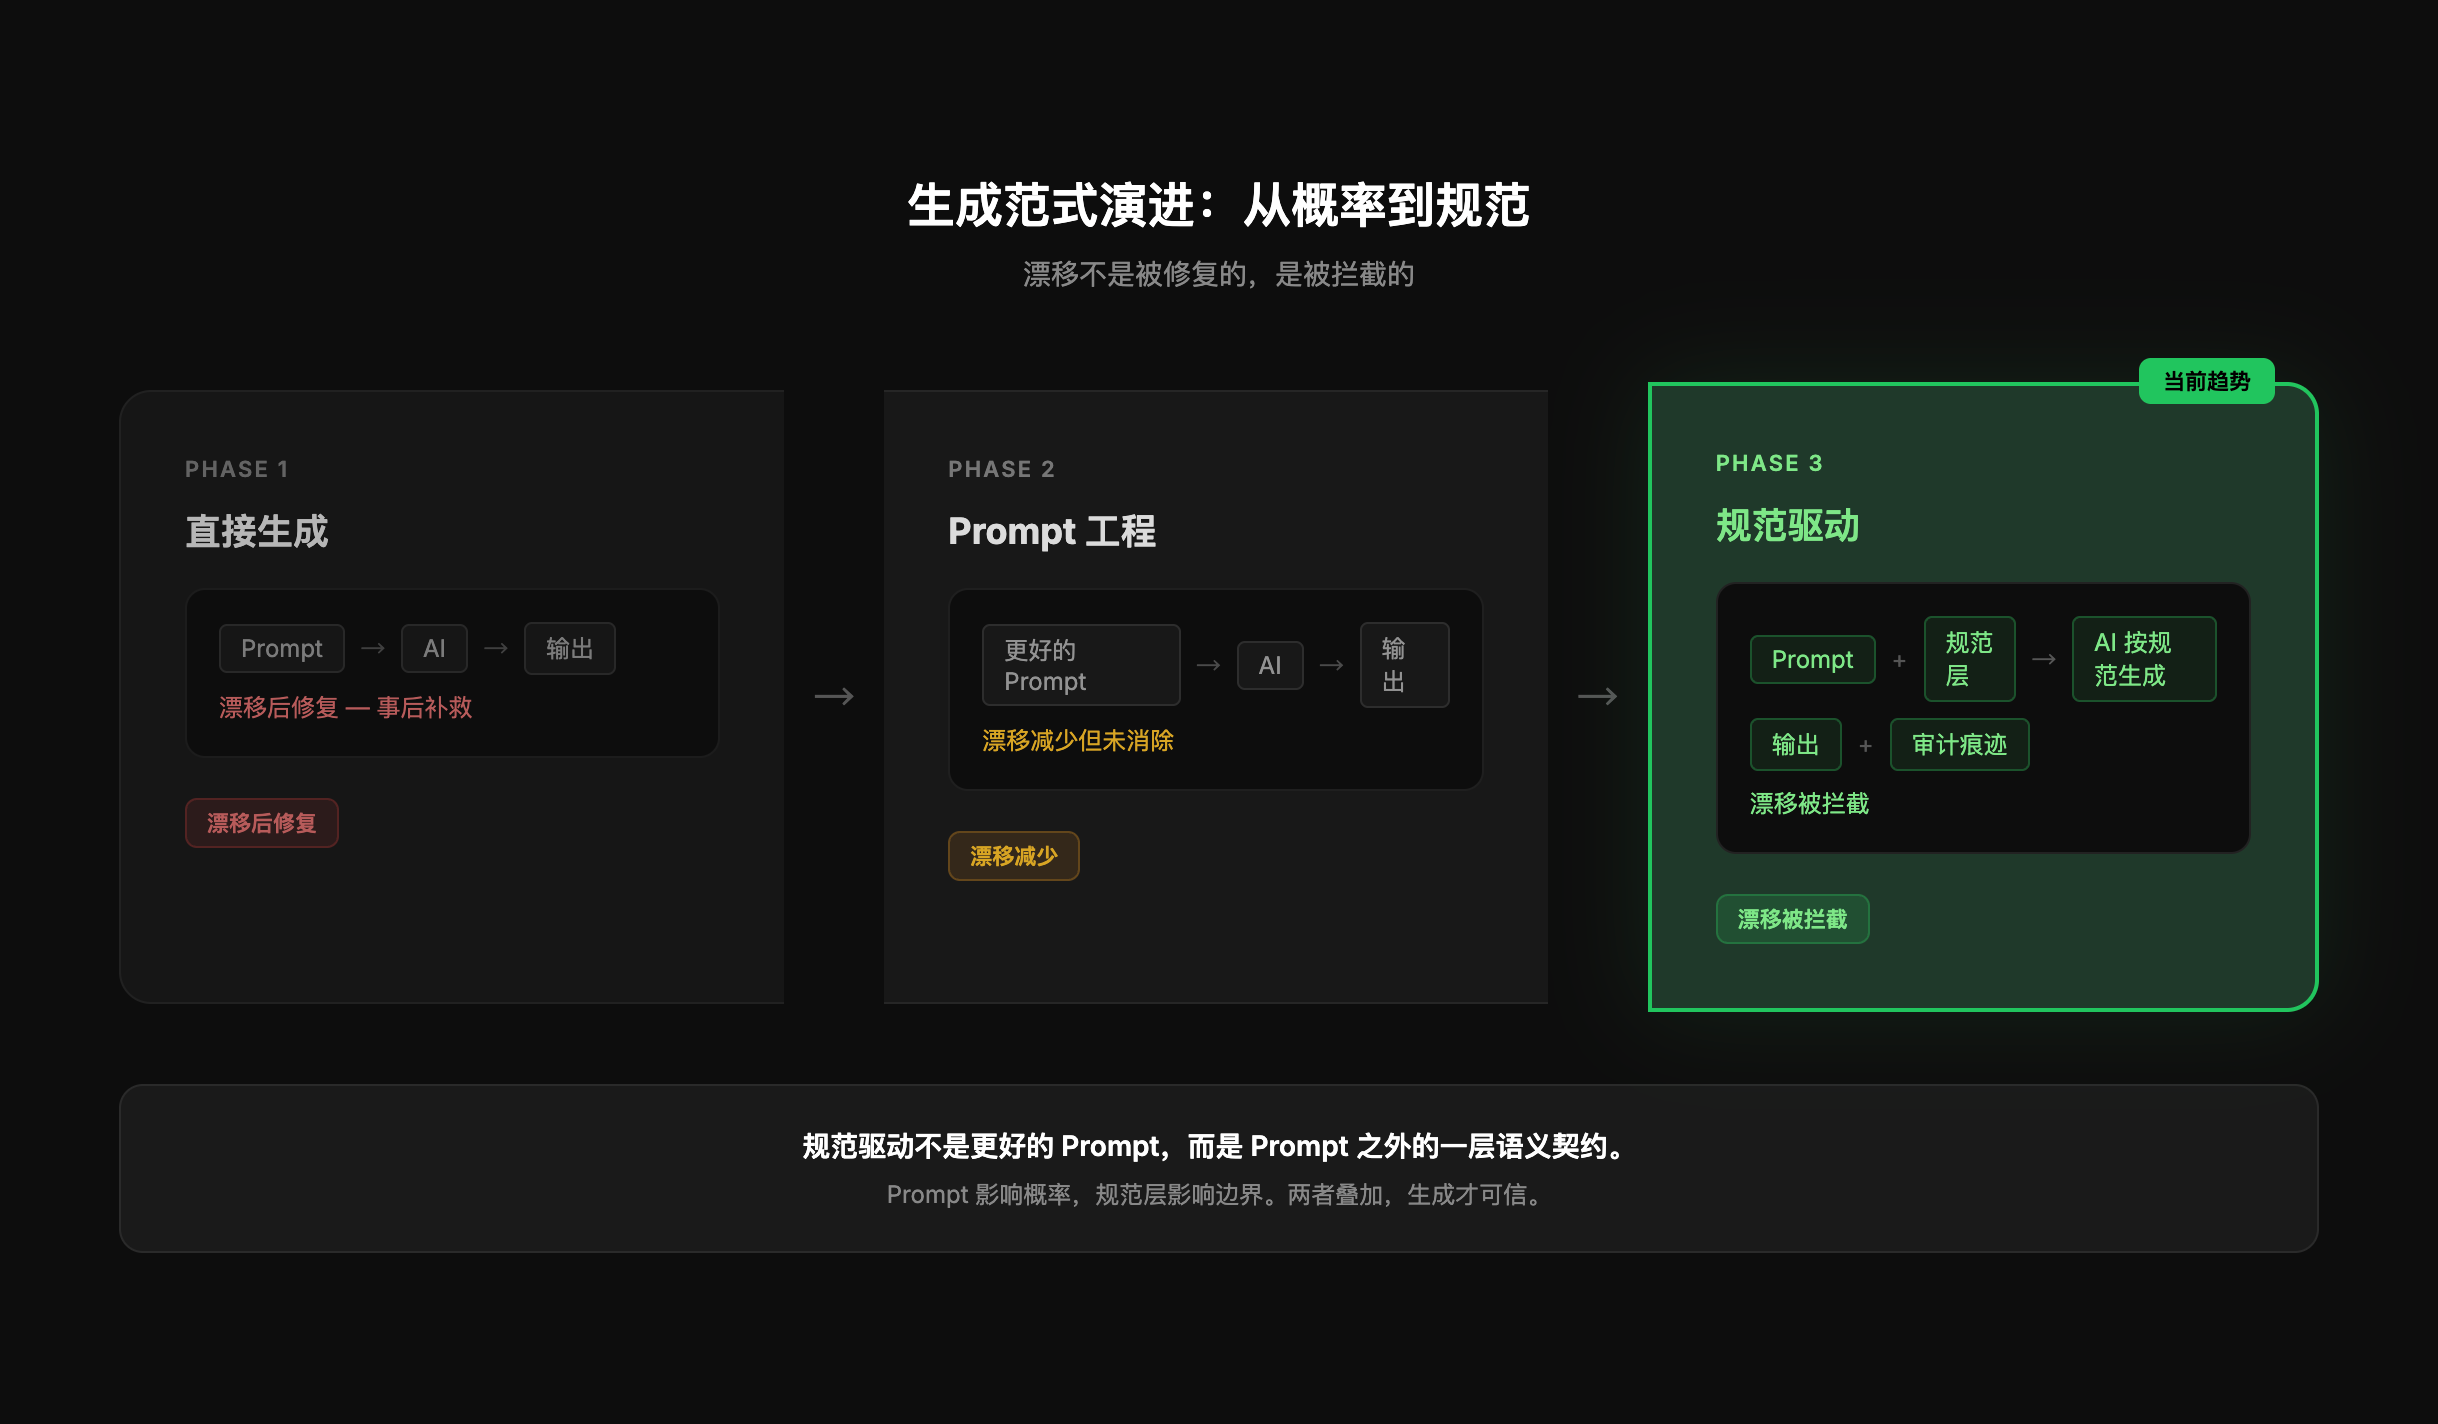Click the 规范驱动 heading in the Phase 3 card
This screenshot has width=2438, height=1424.
coord(1787,525)
